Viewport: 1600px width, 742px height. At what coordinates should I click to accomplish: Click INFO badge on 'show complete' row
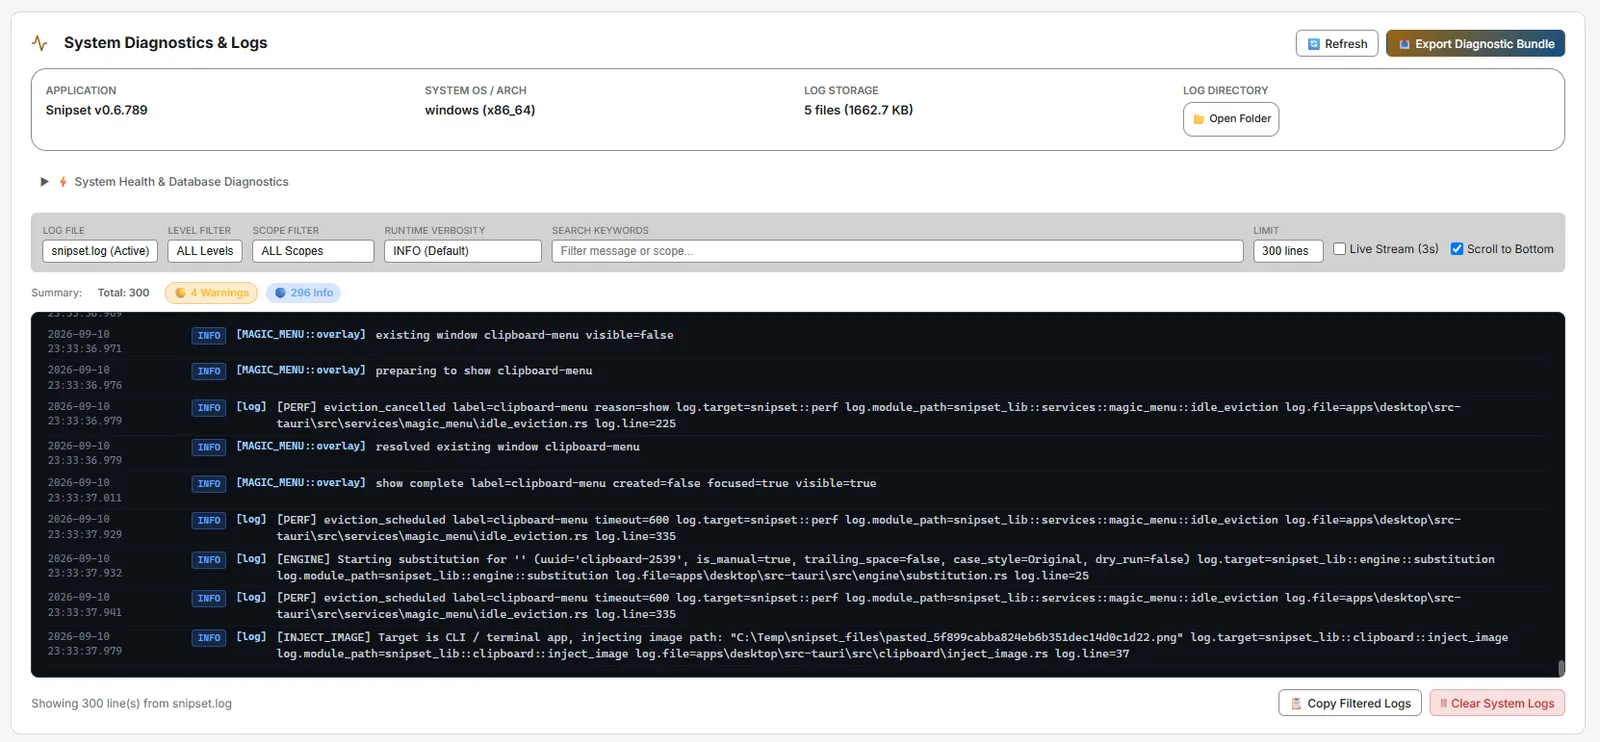point(209,484)
